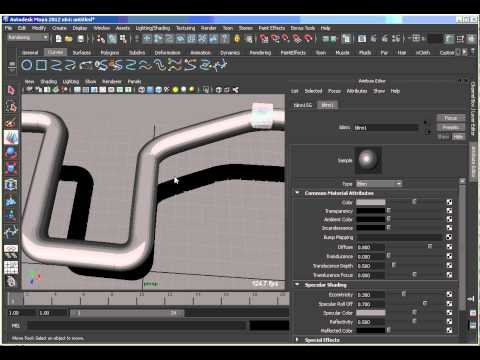Collapse the Specular Shading section

297,285
